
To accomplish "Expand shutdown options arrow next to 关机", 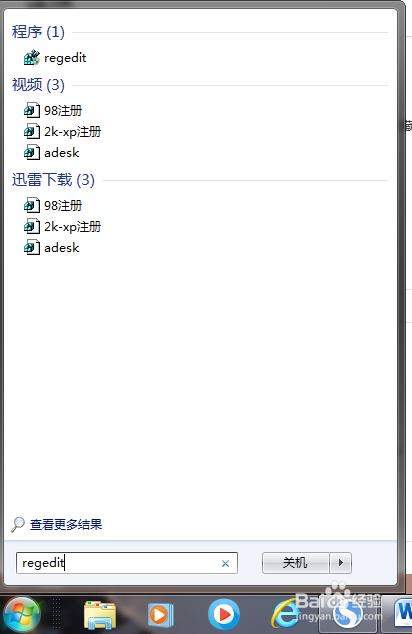I will click(340, 563).
